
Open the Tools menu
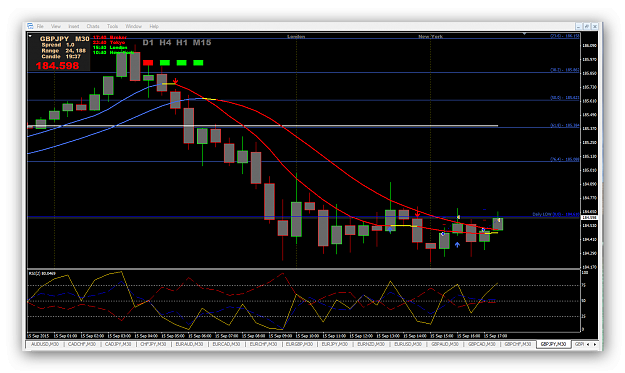click(x=112, y=26)
